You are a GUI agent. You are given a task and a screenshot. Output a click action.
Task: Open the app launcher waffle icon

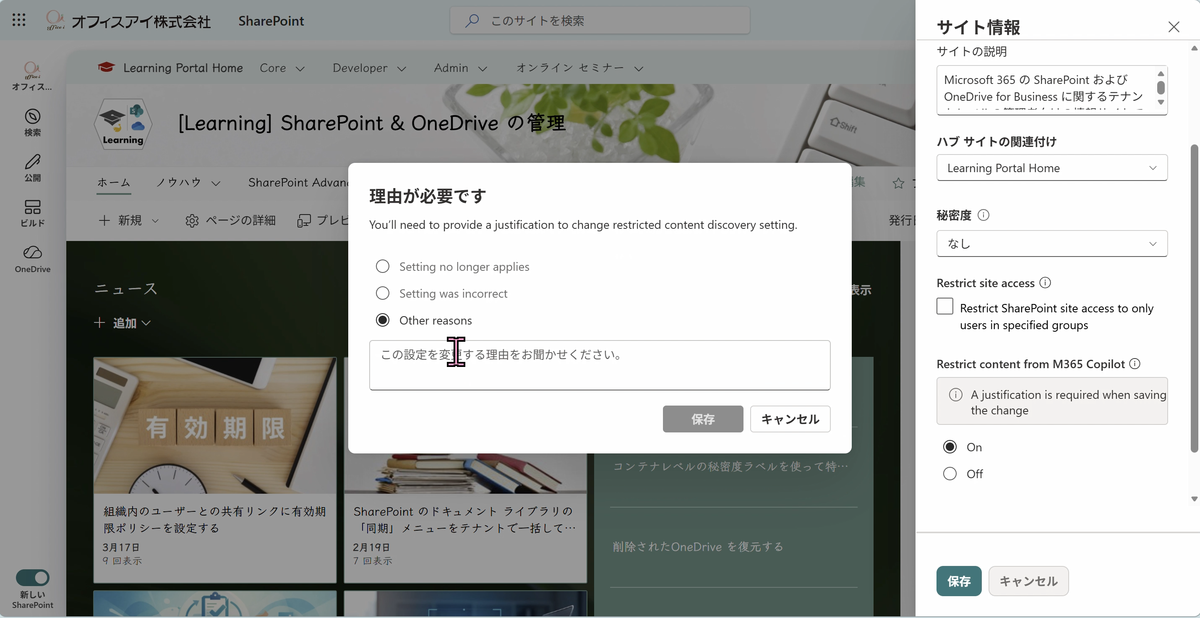point(19,20)
